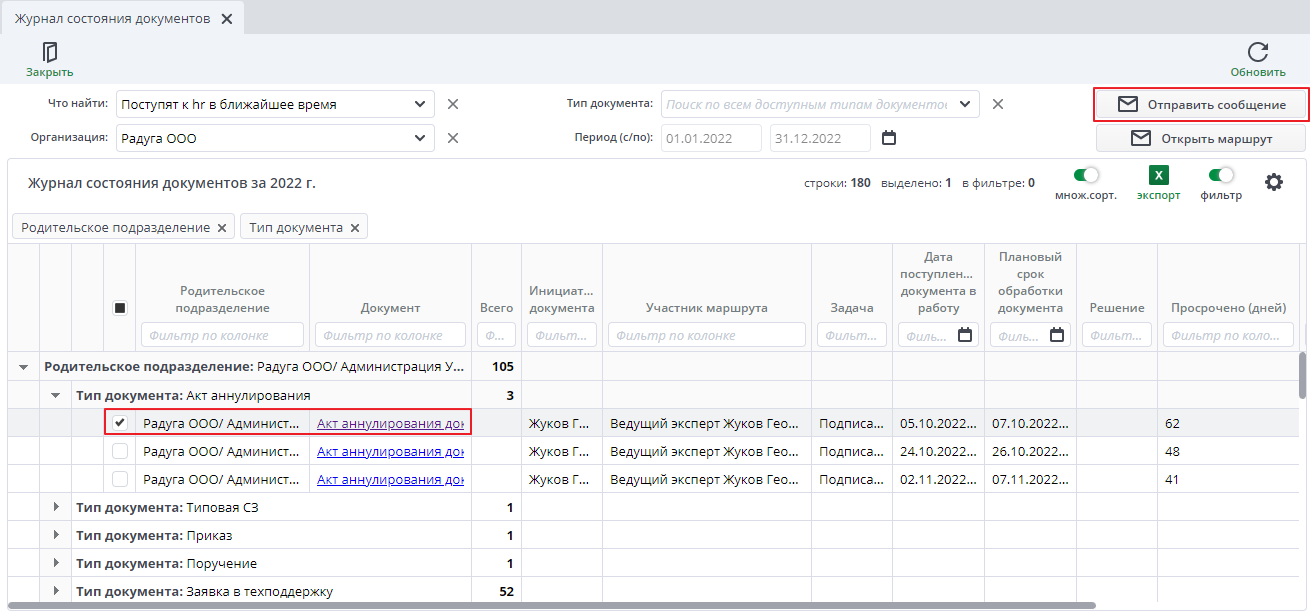1310x611 pixels.
Task: Toggle the фильтр switch
Action: coord(1221,175)
